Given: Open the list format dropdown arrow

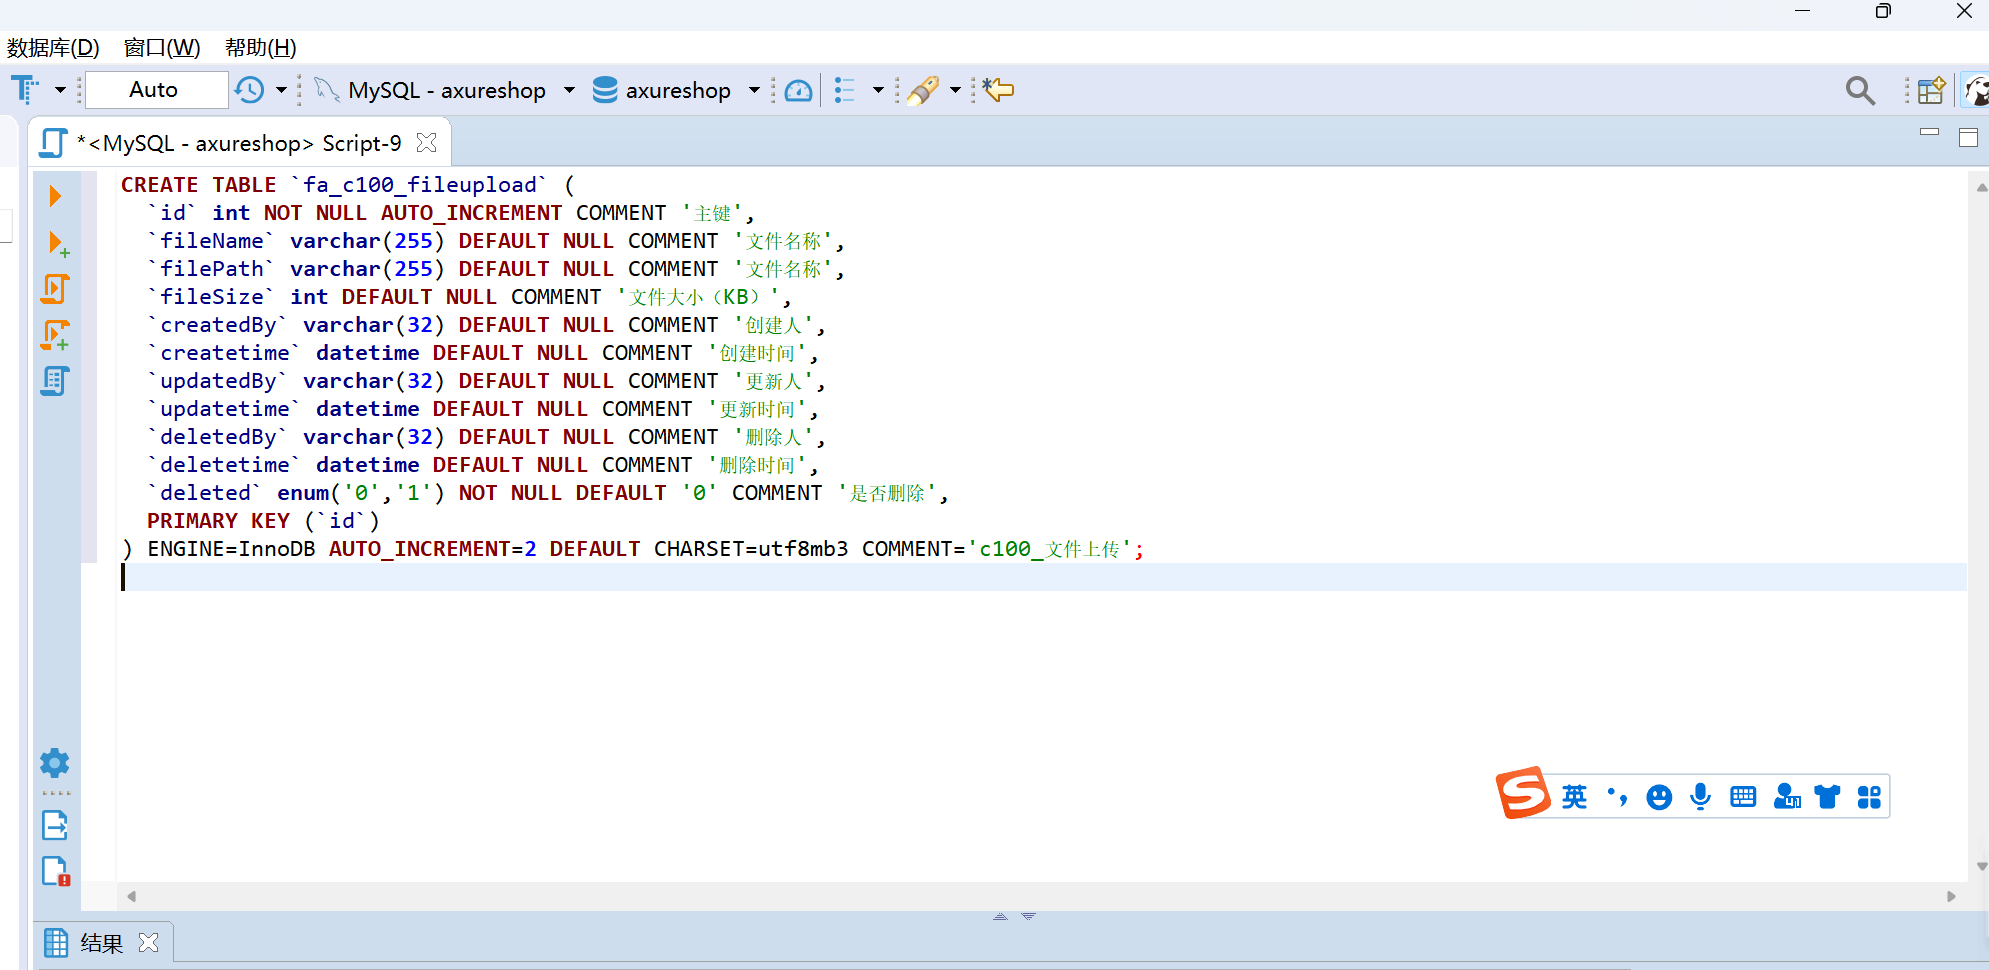Looking at the screenshot, I should click(878, 90).
